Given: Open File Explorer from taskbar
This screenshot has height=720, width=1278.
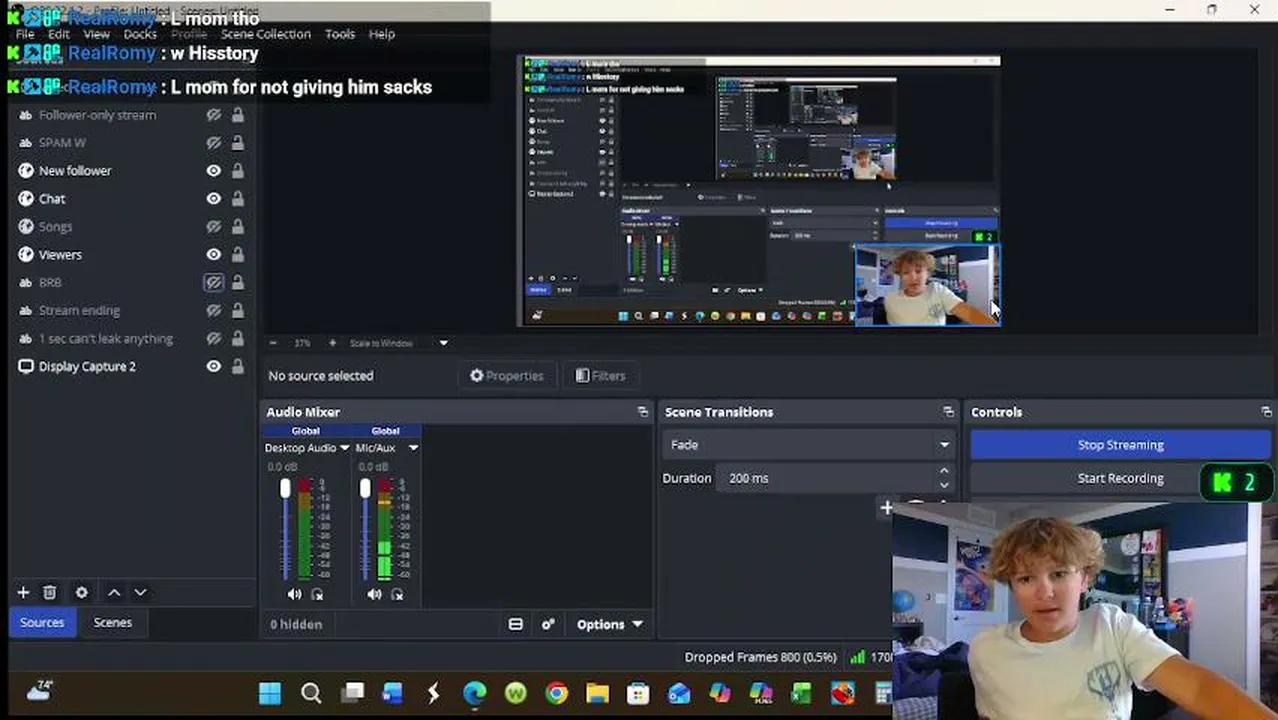Looking at the screenshot, I should pos(597,693).
